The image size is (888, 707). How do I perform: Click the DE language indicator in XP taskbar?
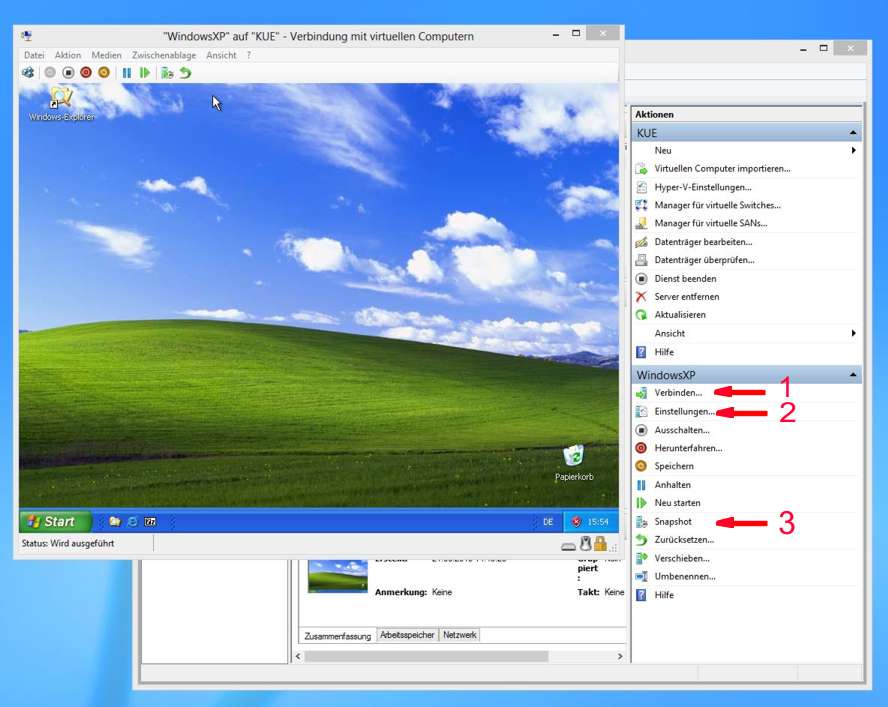point(548,522)
